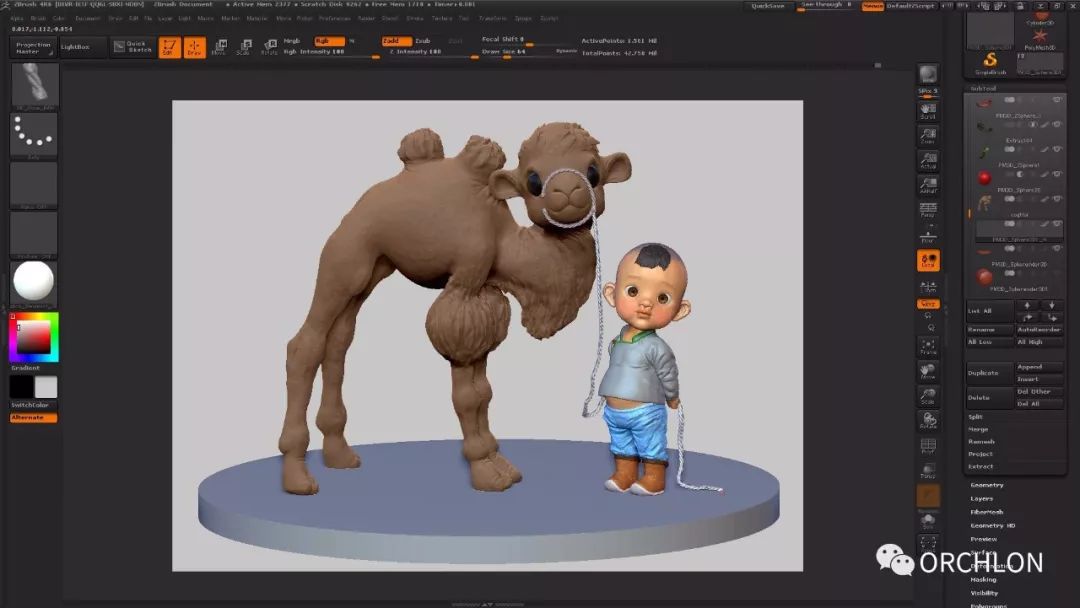Viewport: 1080px width, 608px height.
Task: Open LightBox browser
Action: (x=75, y=47)
